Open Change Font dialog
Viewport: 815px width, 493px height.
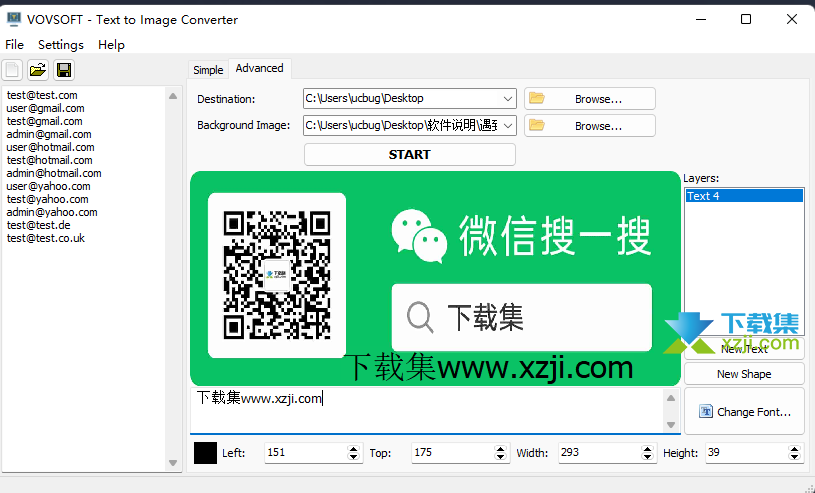pyautogui.click(x=744, y=411)
